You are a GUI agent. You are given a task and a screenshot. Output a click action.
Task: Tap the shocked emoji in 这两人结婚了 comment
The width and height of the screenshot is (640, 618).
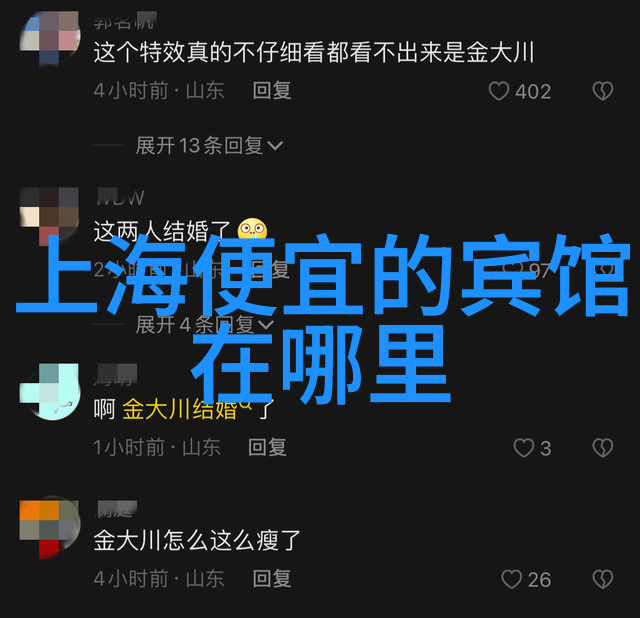pos(253,231)
